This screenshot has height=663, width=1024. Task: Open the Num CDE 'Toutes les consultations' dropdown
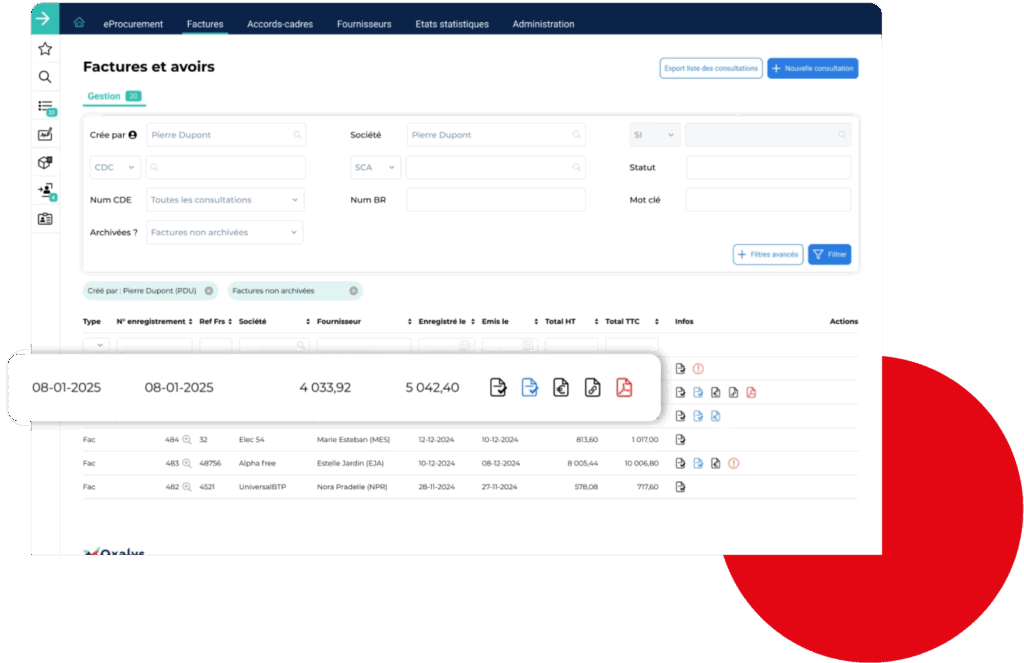pyautogui.click(x=224, y=200)
